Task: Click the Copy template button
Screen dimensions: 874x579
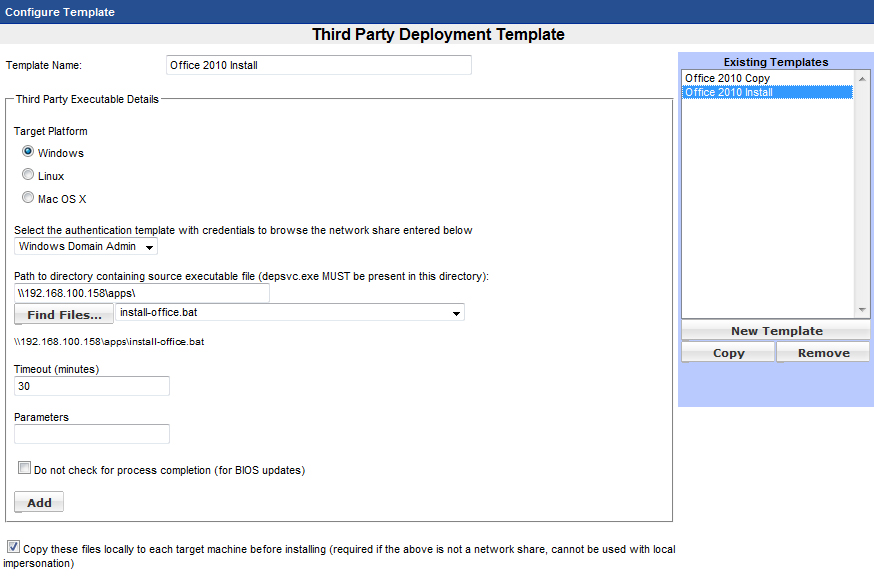Action: click(x=728, y=352)
